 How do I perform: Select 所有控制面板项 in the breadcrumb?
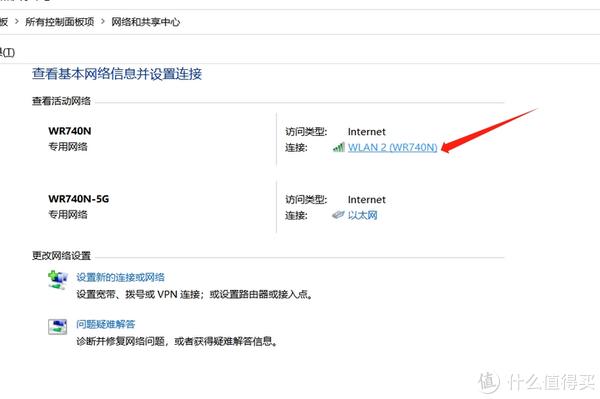(60, 22)
